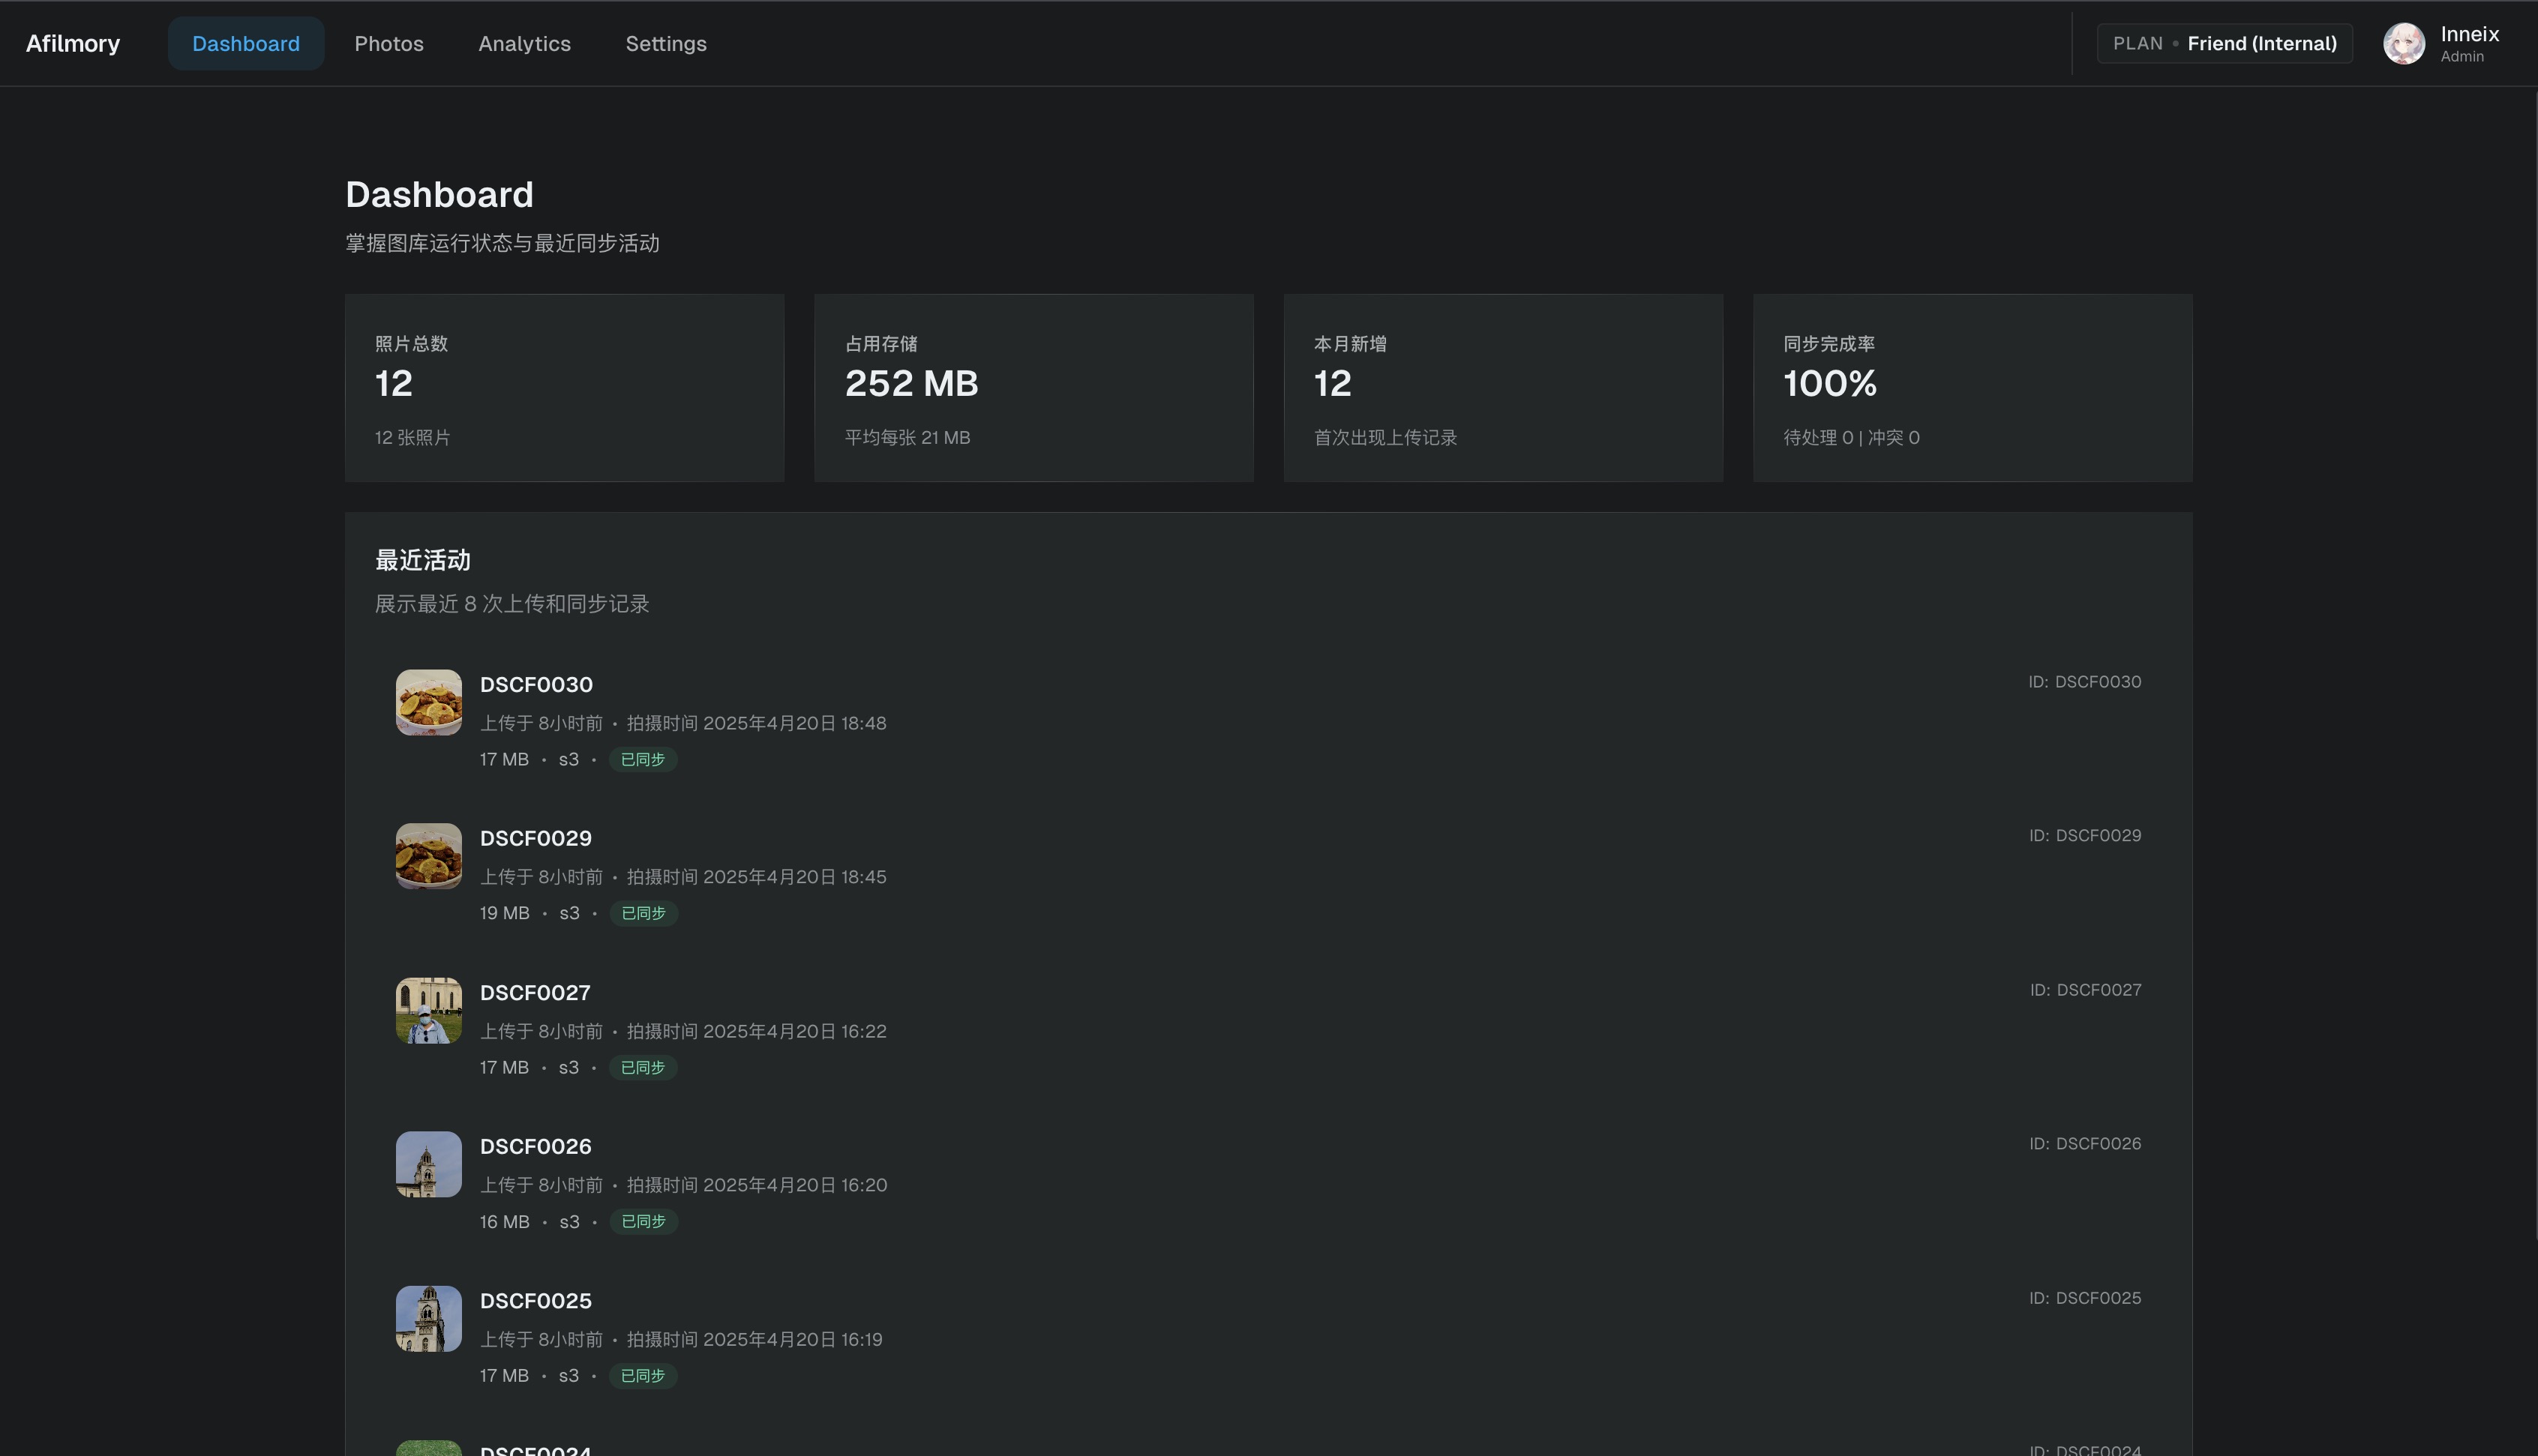This screenshot has height=1456, width=2538.
Task: Open the DSCF0026 tower photo thumbnail
Action: tap(428, 1164)
